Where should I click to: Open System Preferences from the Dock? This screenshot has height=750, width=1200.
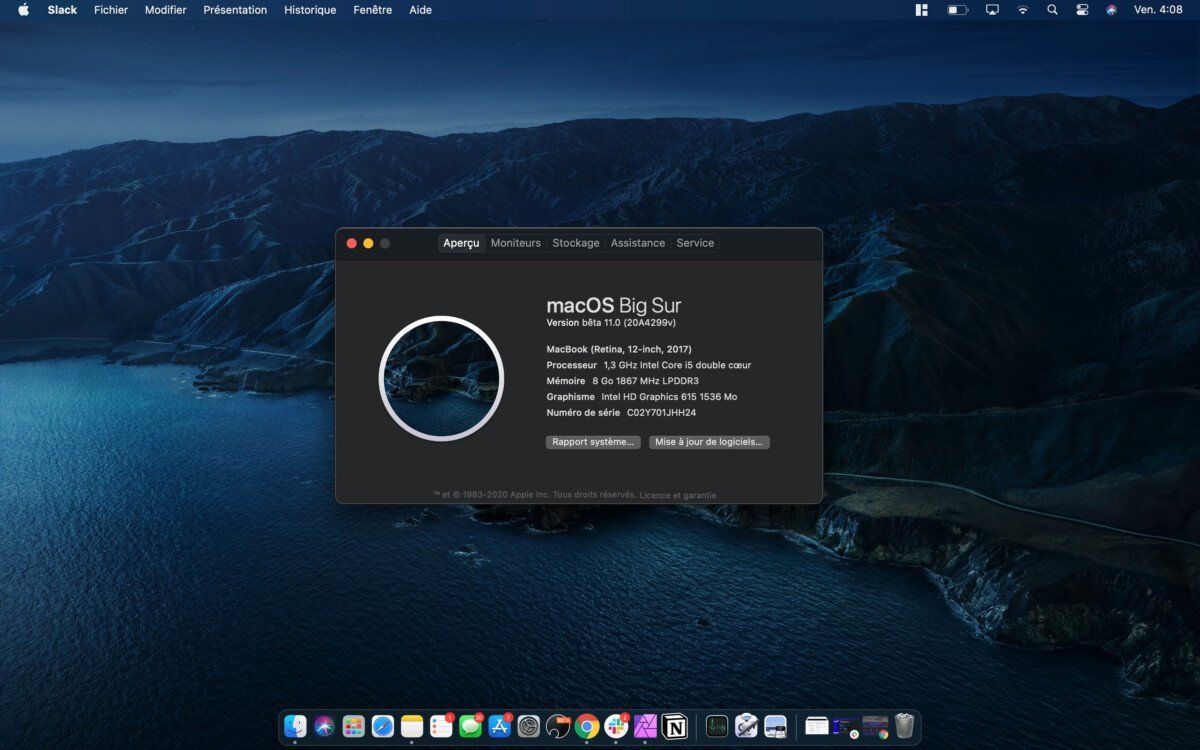pos(529,726)
